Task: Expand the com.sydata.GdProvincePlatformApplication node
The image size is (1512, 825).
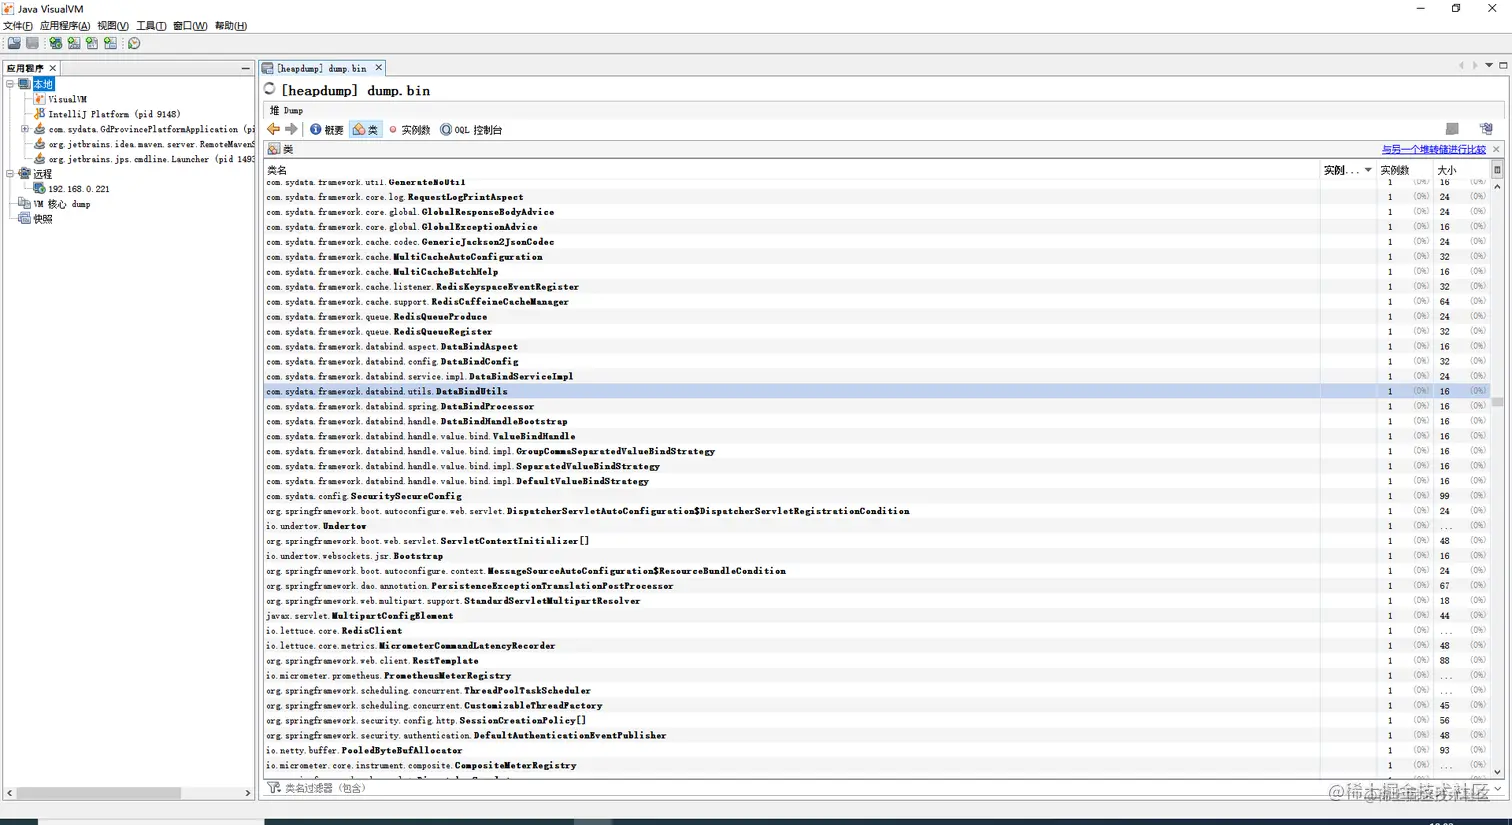Action: coord(25,129)
